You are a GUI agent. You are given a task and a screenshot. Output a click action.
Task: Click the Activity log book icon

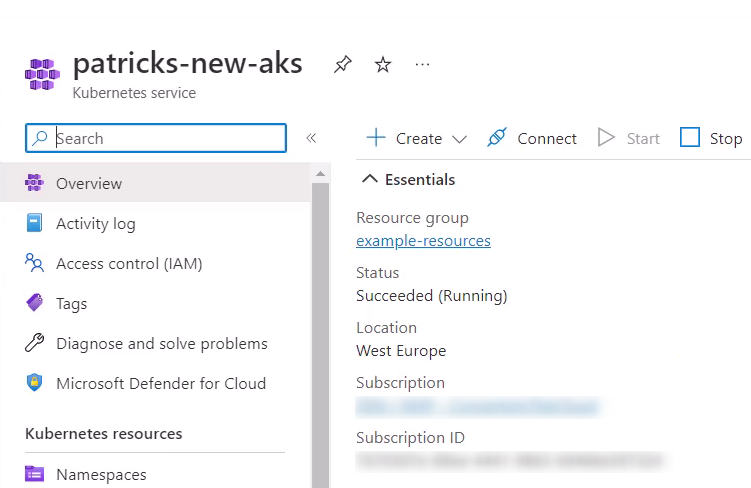tap(34, 223)
